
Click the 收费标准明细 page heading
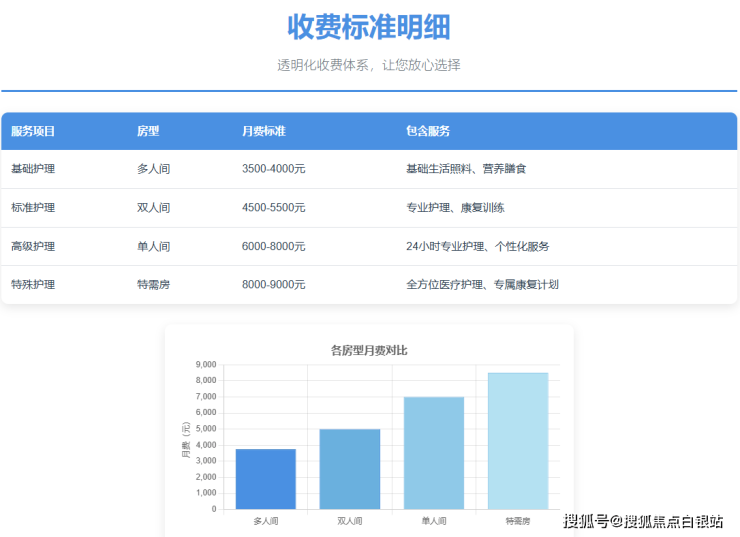tap(368, 27)
